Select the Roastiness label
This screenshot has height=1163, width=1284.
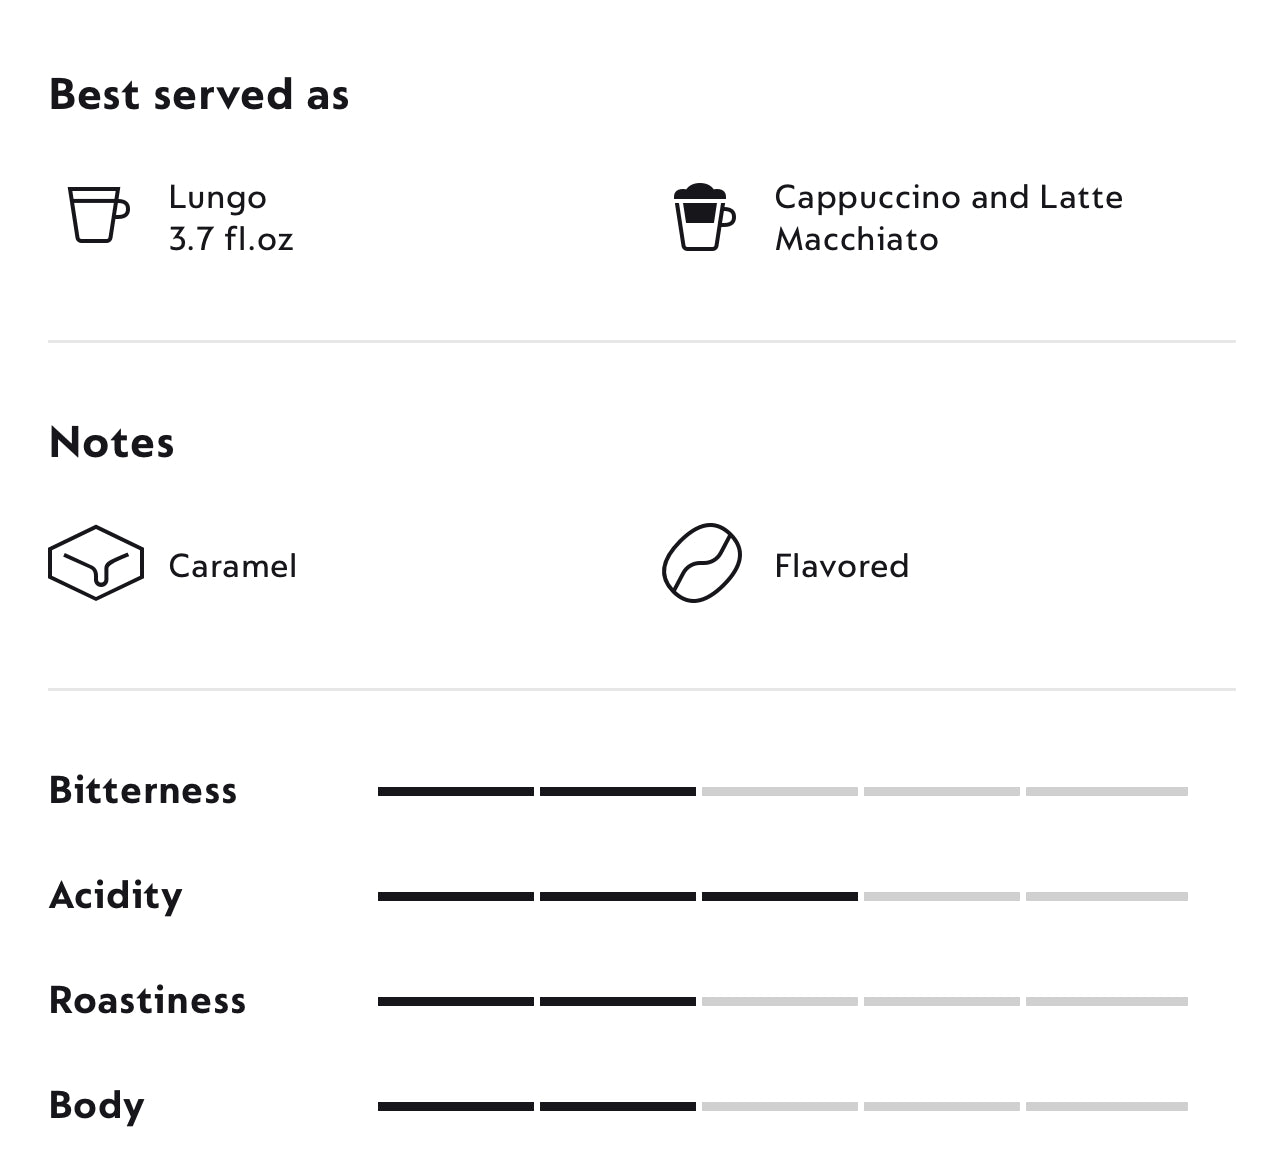tap(148, 1001)
